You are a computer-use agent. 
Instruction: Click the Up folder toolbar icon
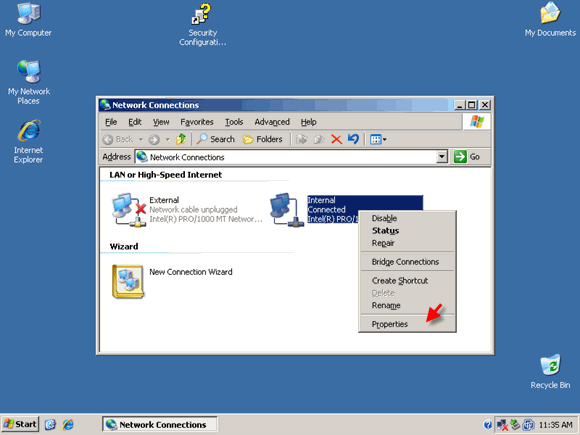[181, 139]
